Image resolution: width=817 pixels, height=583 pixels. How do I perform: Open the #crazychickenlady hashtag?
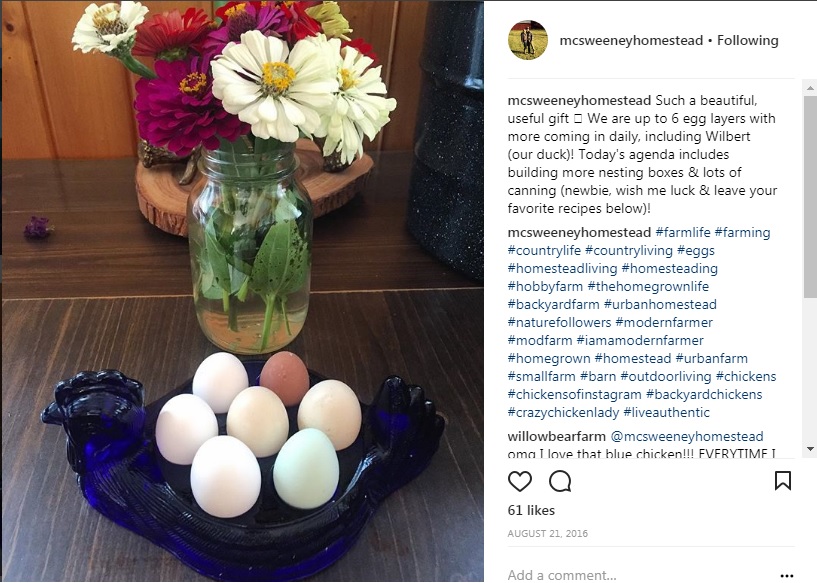click(563, 413)
